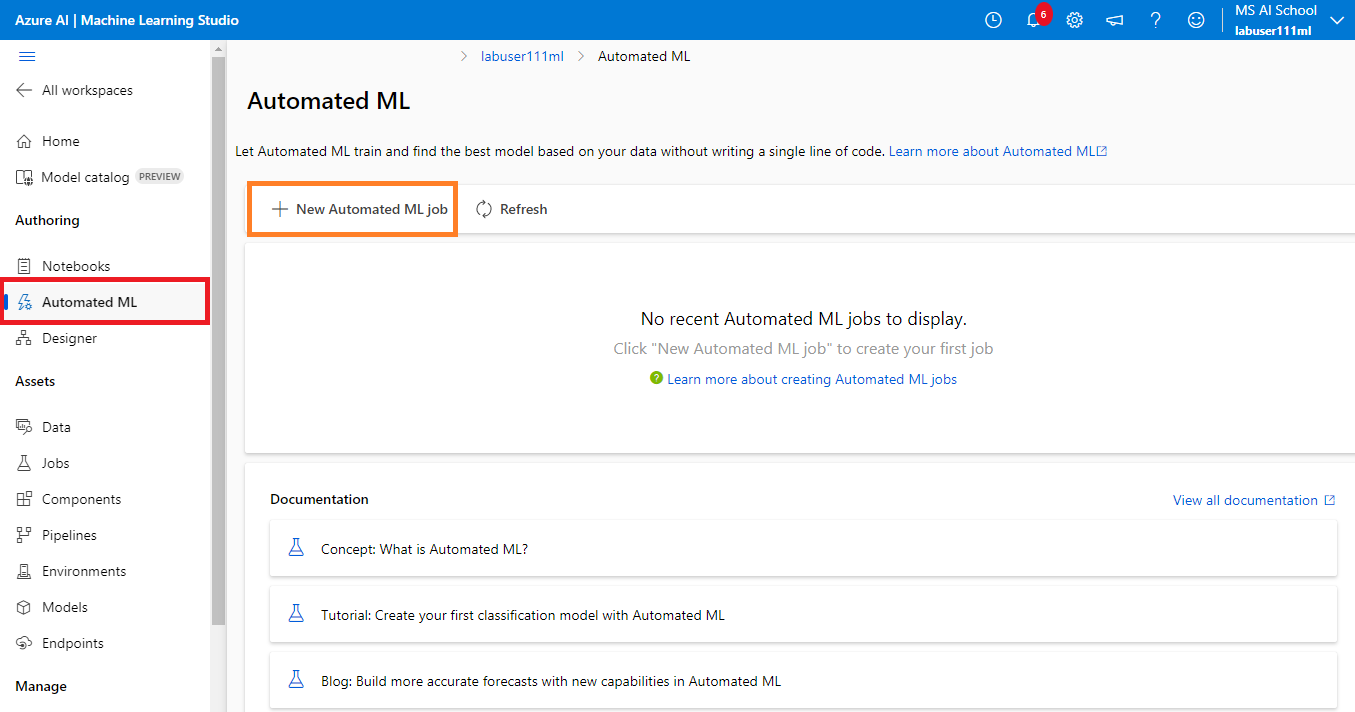The height and width of the screenshot is (712, 1355).
Task: Click the green help icon beside Learn more
Action: (656, 378)
